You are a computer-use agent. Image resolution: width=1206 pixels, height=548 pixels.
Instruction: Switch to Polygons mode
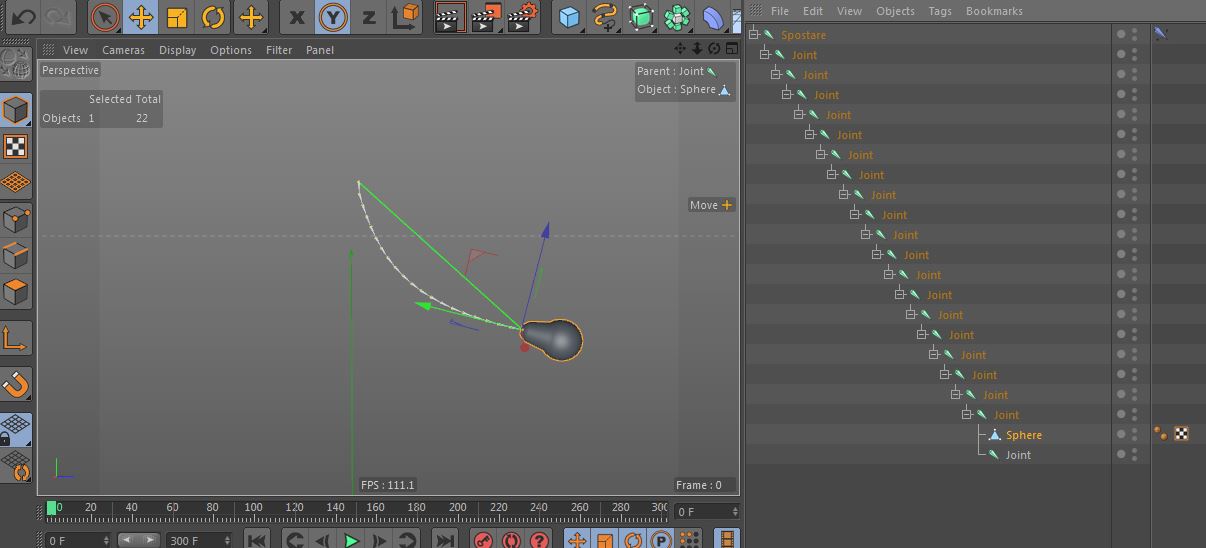pyautogui.click(x=16, y=291)
